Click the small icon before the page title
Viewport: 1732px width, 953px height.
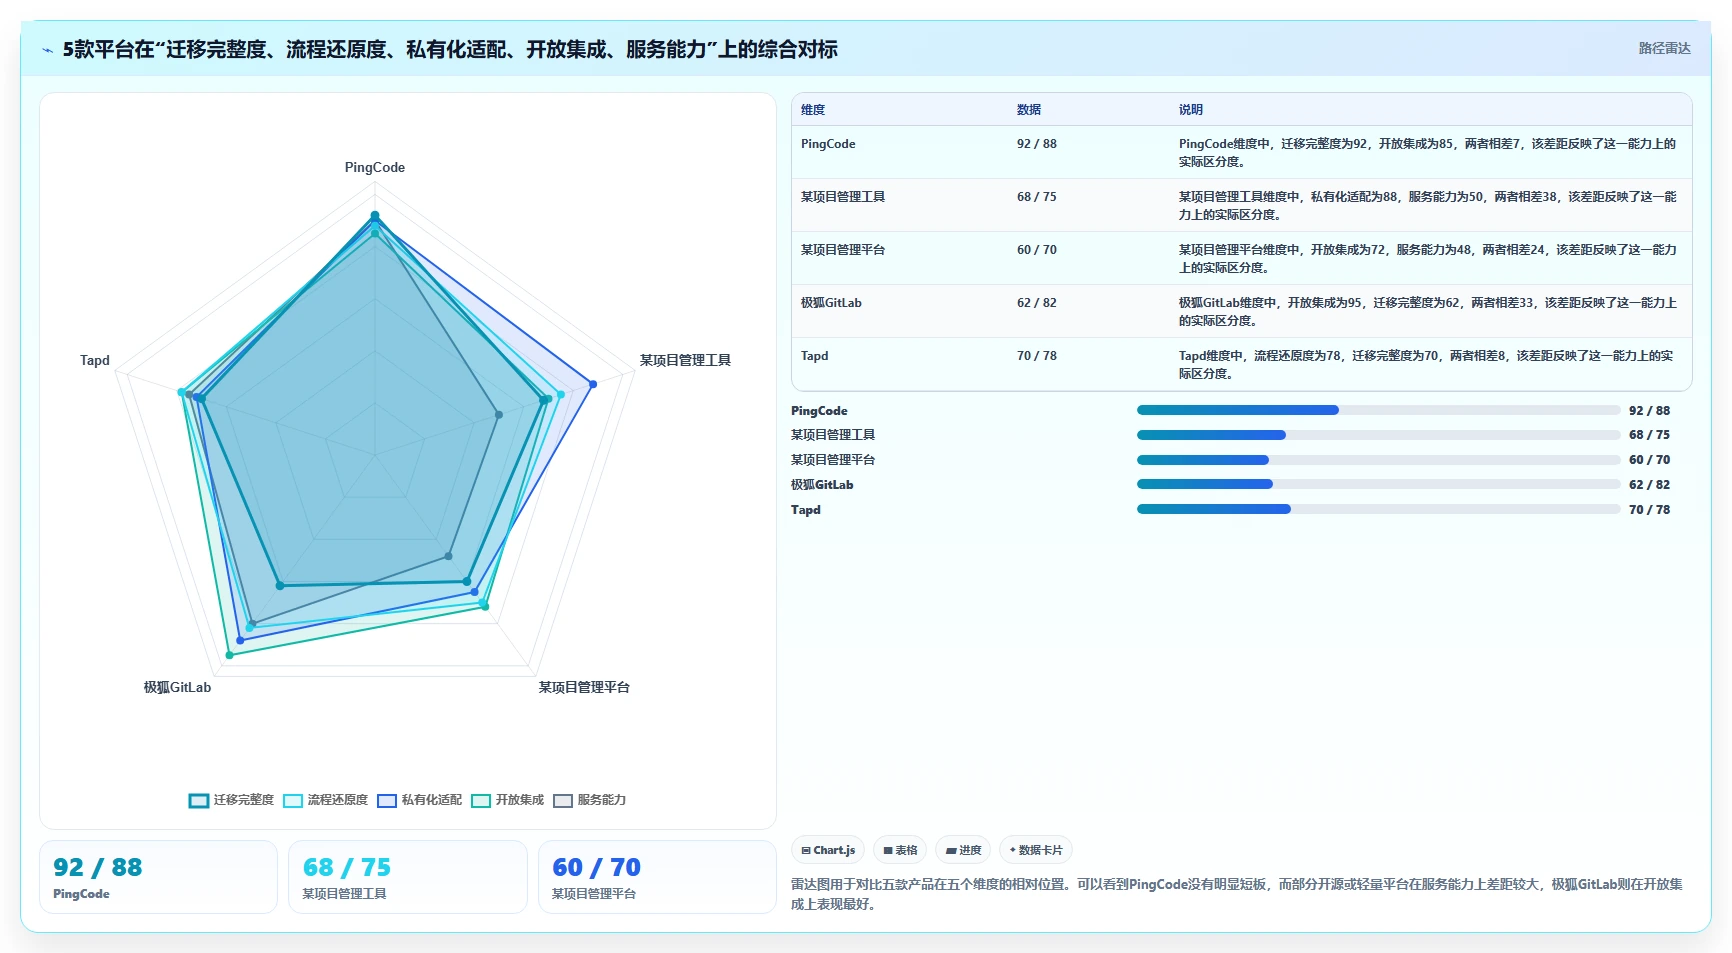click(x=47, y=50)
